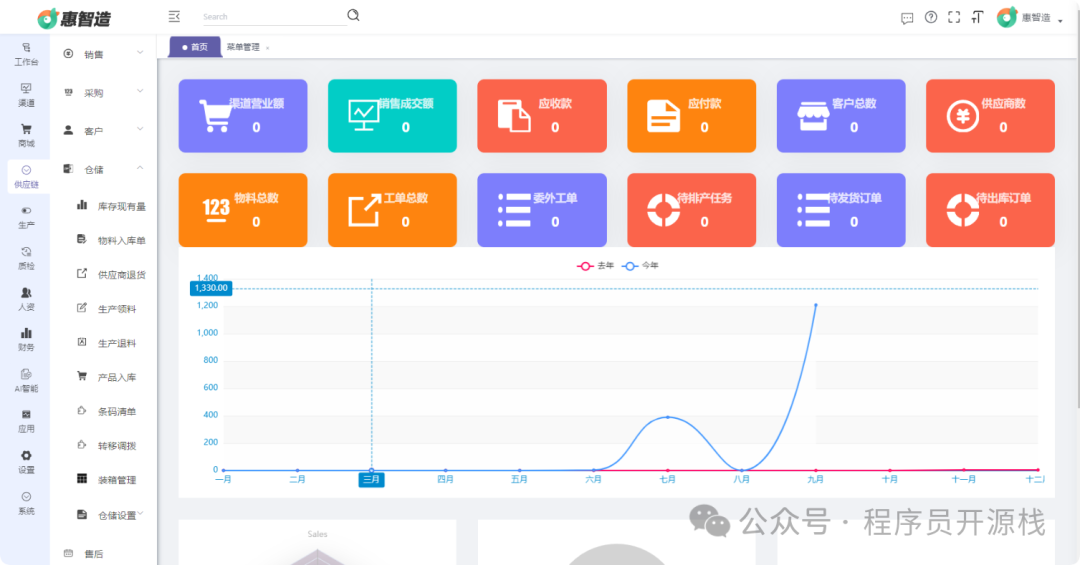This screenshot has width=1080, height=565.
Task: Open the 系统 sidebar icon
Action: pos(26,503)
